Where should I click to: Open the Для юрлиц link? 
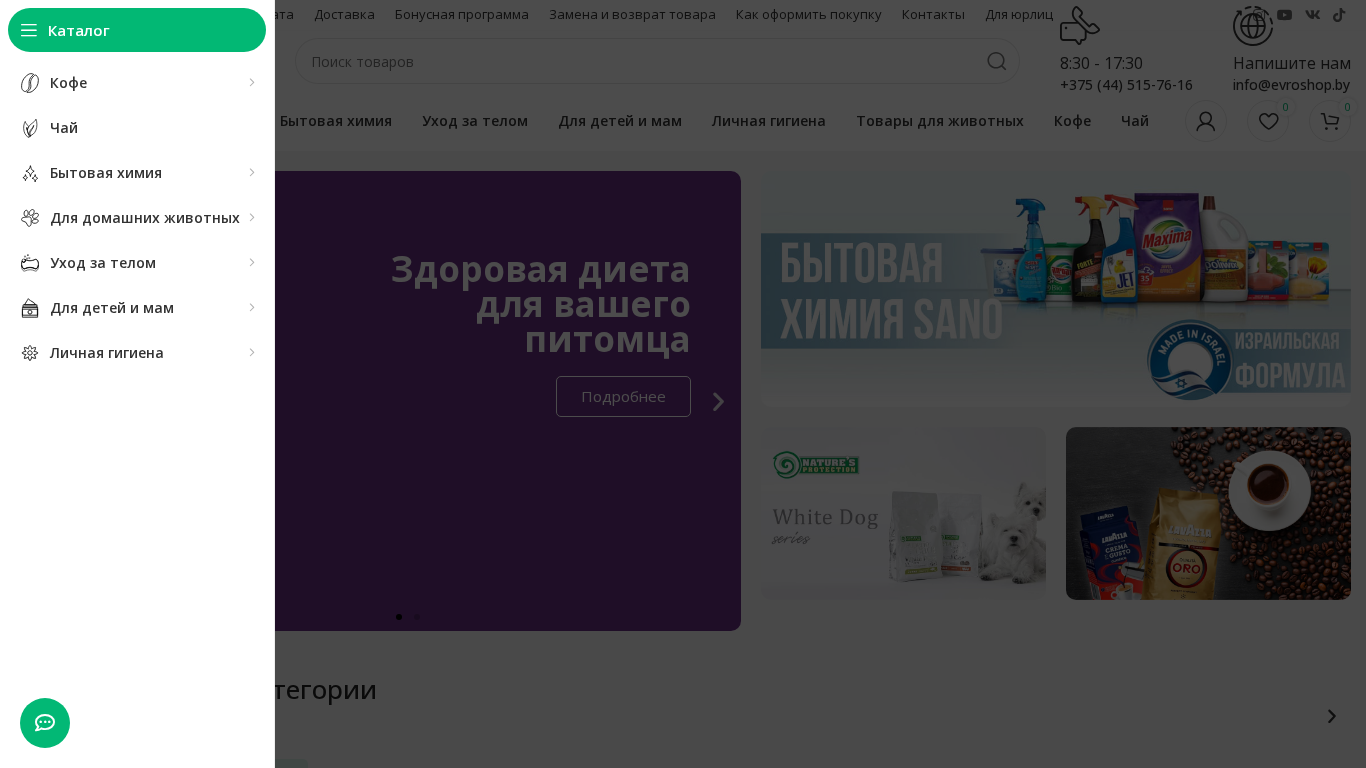coord(1019,14)
